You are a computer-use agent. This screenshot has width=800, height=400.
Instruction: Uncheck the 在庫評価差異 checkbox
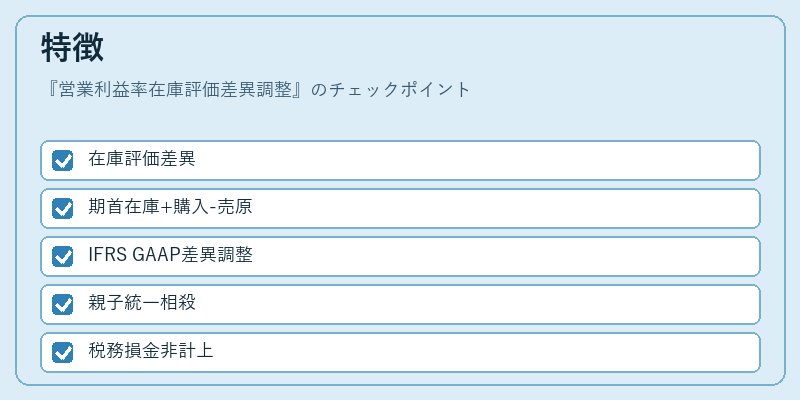point(63,160)
